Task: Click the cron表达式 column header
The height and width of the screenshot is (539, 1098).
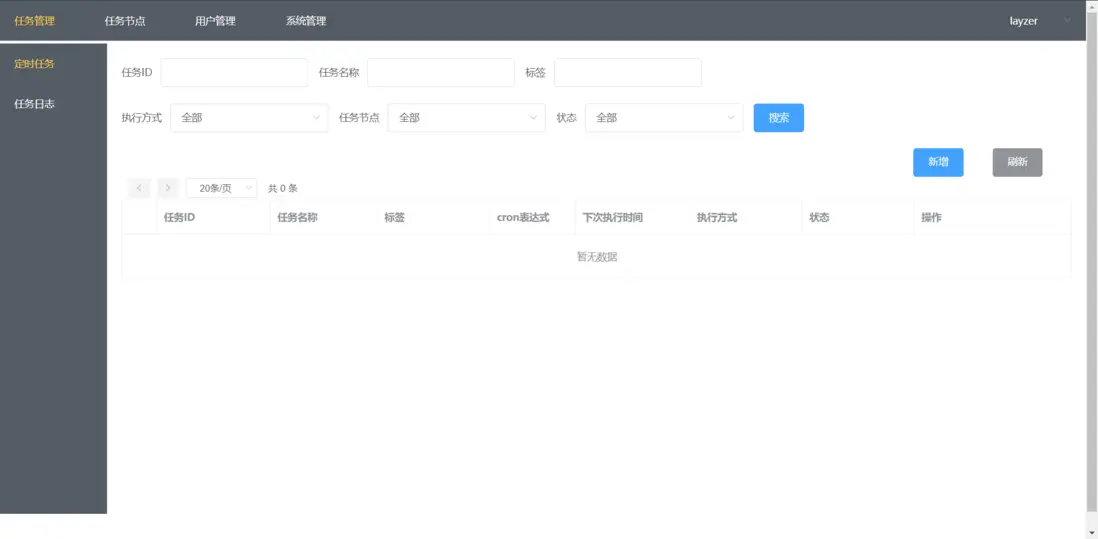Action: click(523, 217)
